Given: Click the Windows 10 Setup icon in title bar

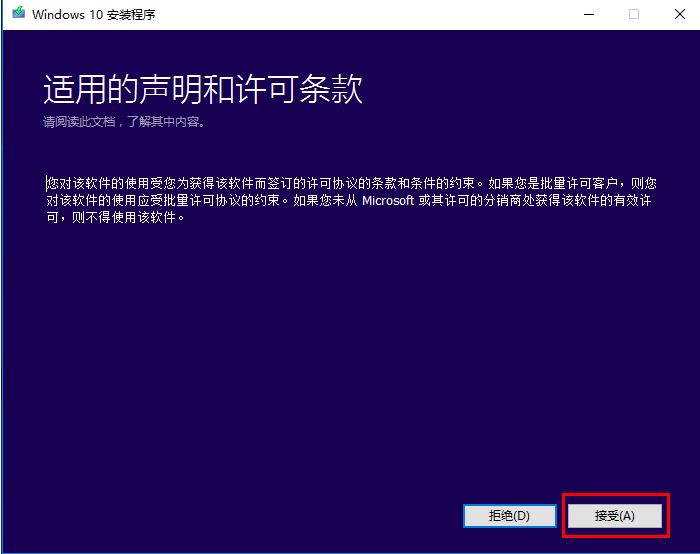Looking at the screenshot, I should (x=18, y=14).
